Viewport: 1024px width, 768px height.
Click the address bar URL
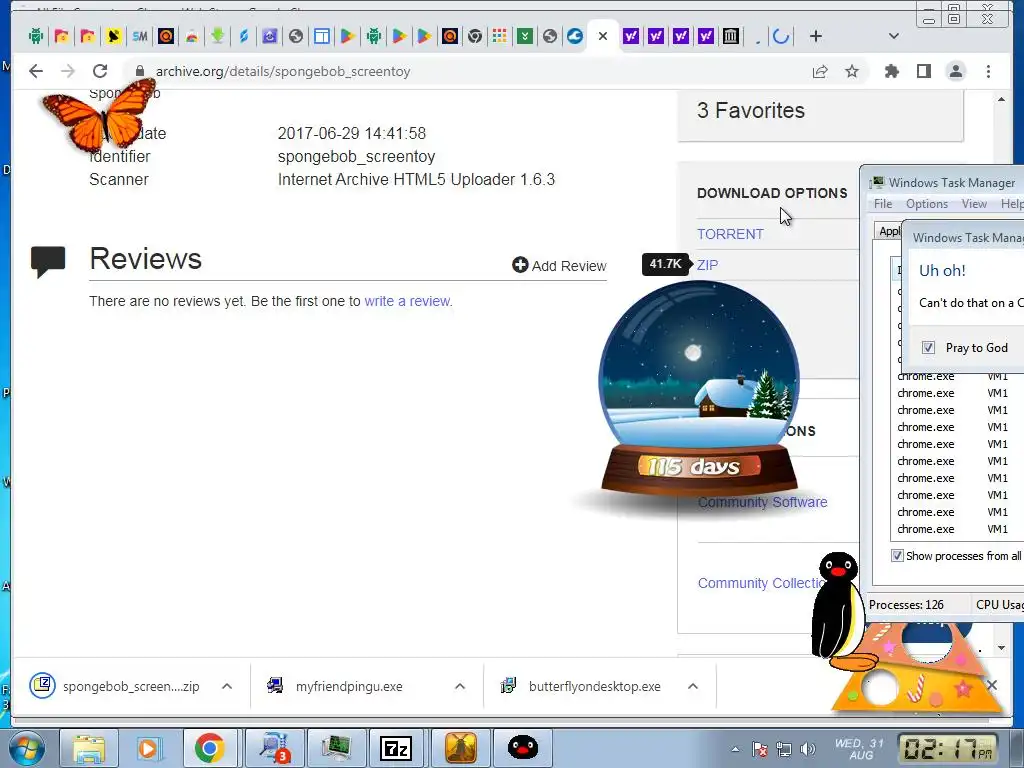tap(283, 71)
